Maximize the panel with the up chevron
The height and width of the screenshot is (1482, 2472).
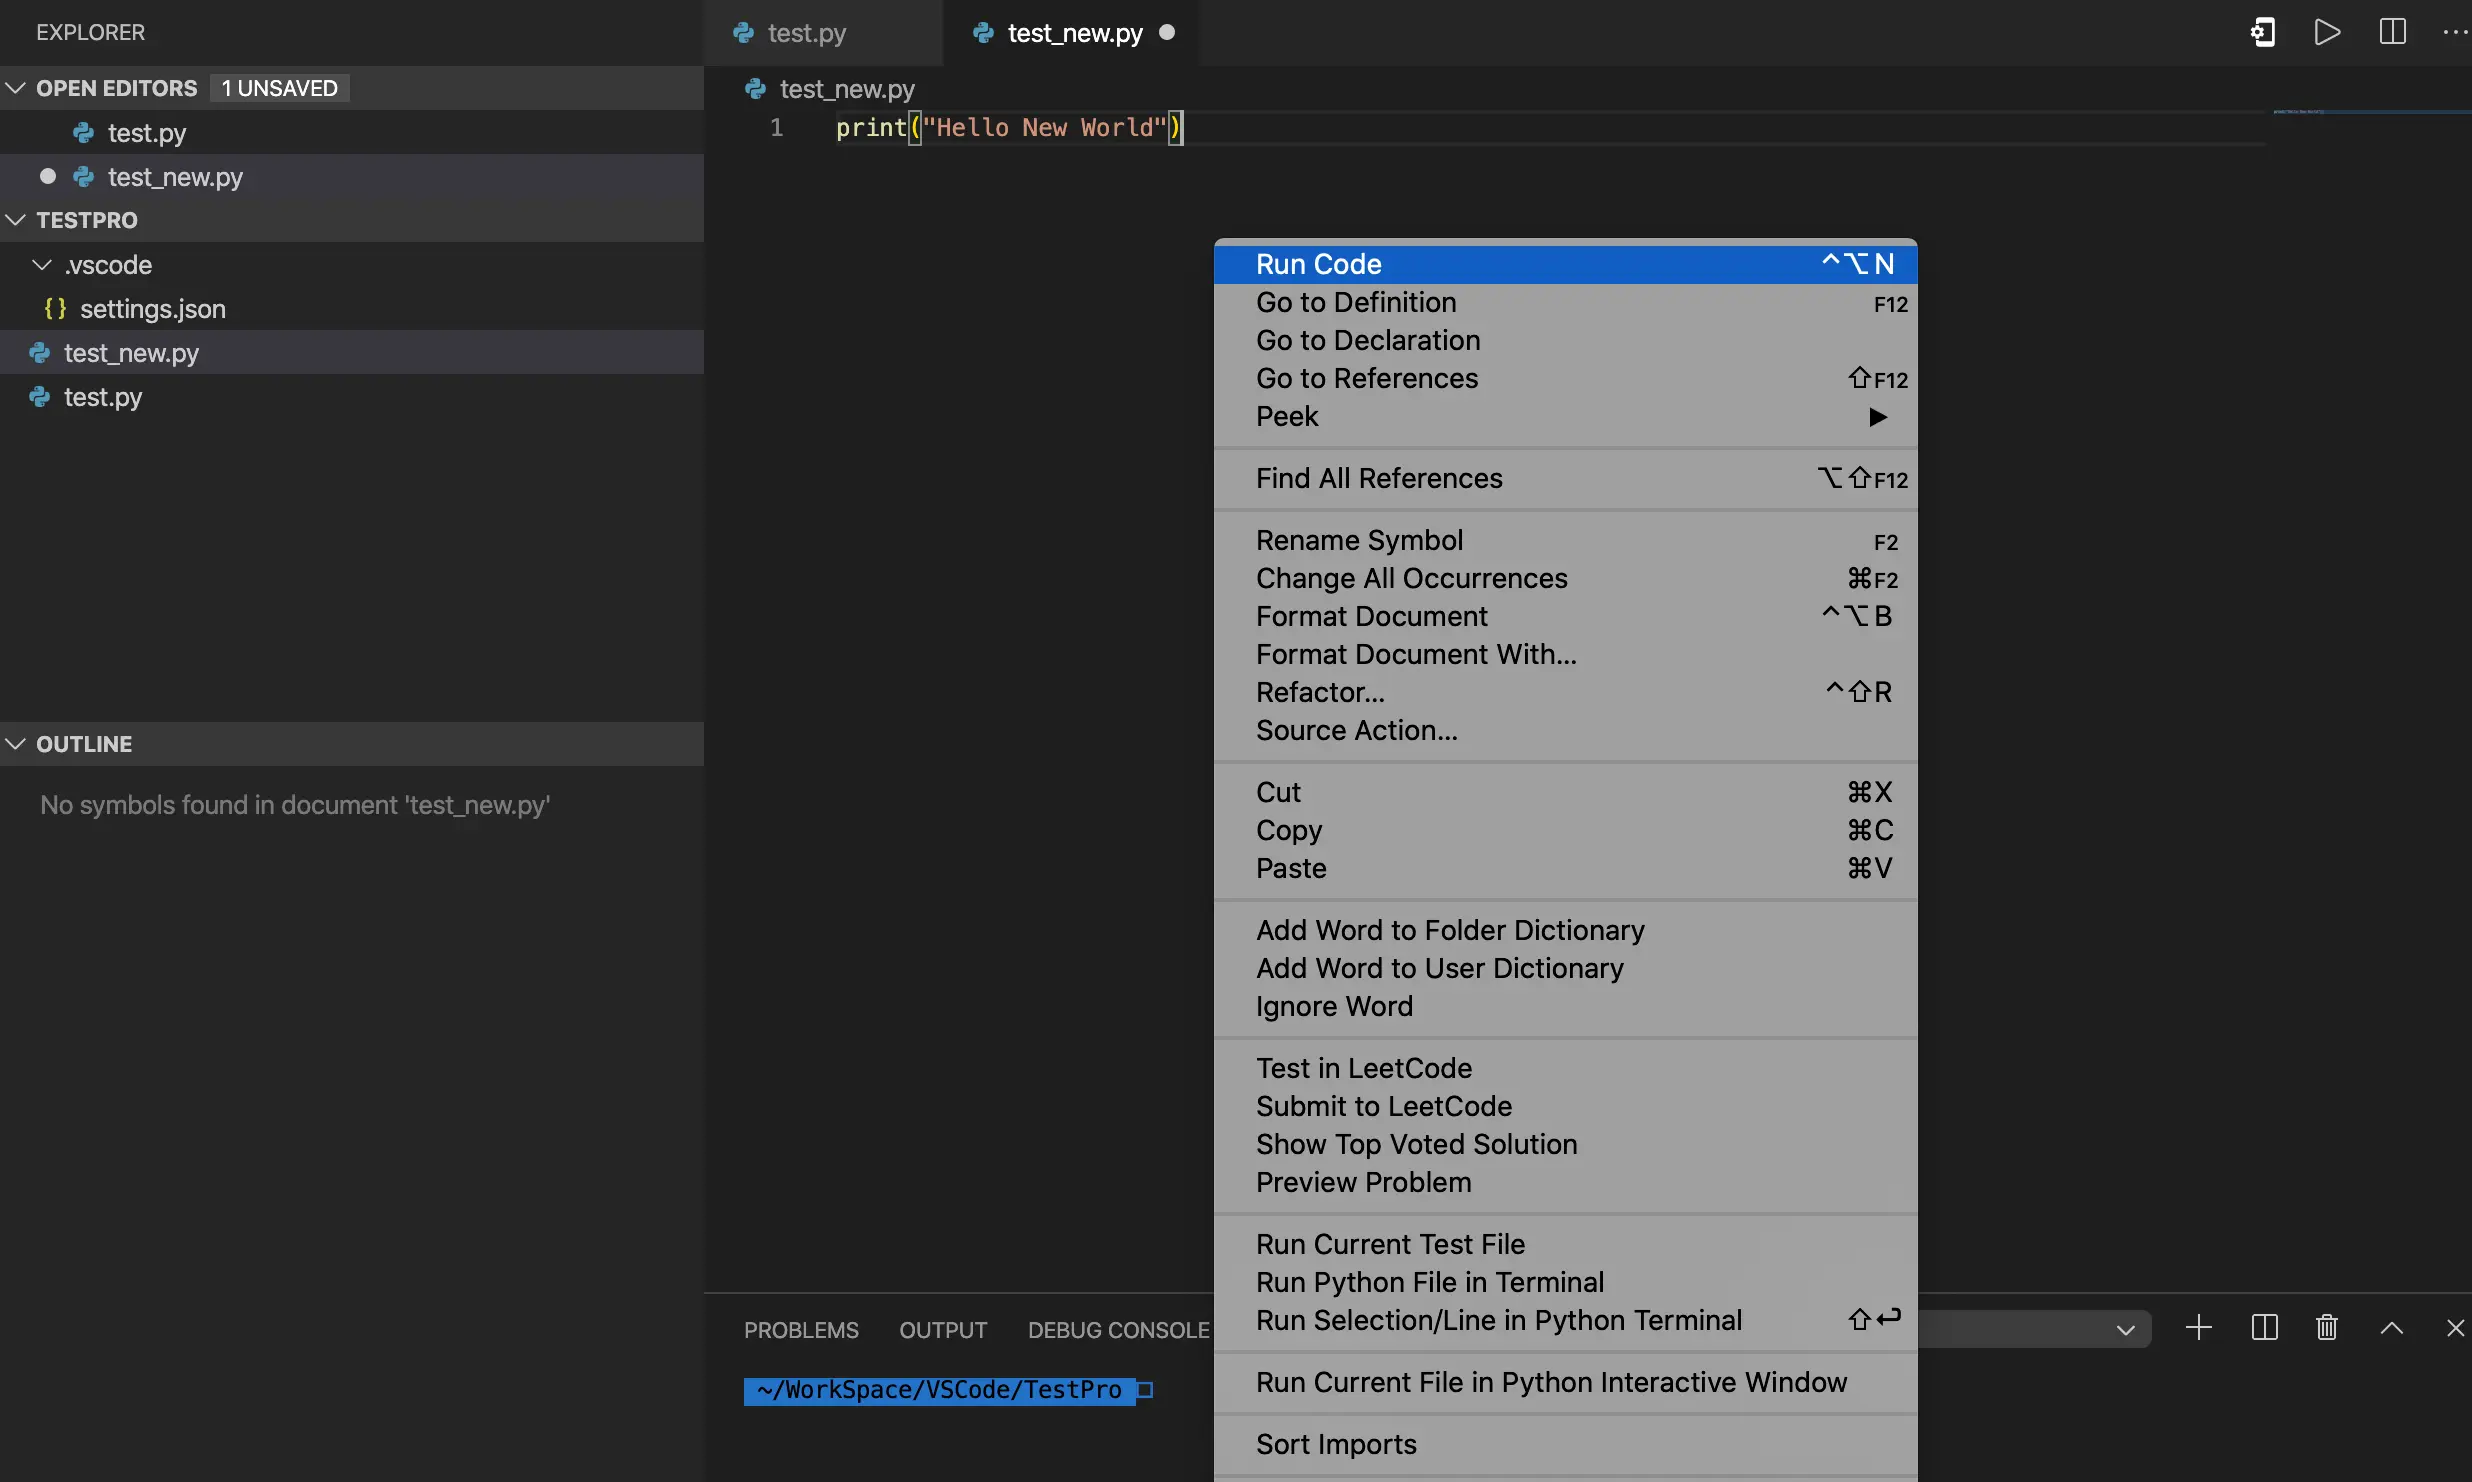click(x=2391, y=1328)
